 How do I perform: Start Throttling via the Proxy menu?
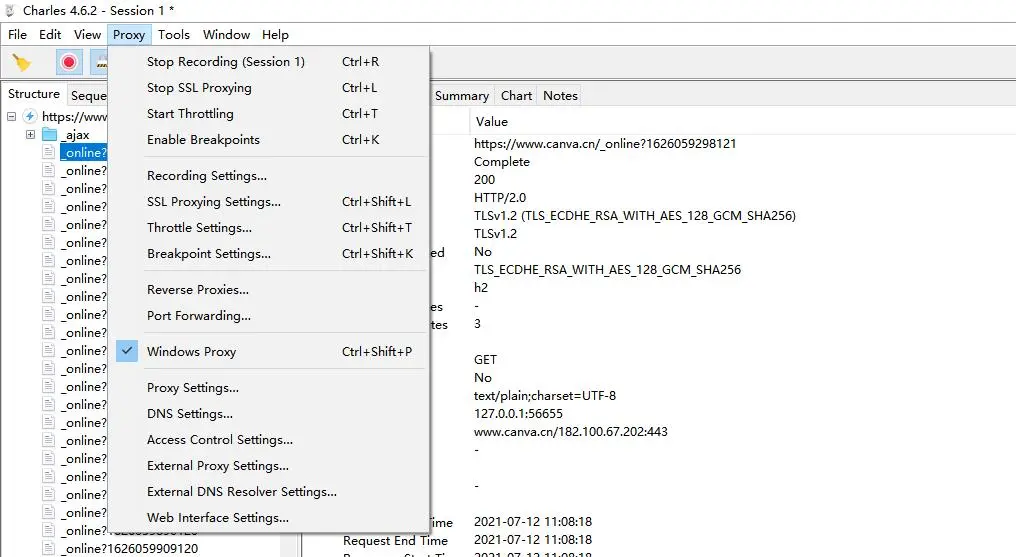tap(190, 114)
